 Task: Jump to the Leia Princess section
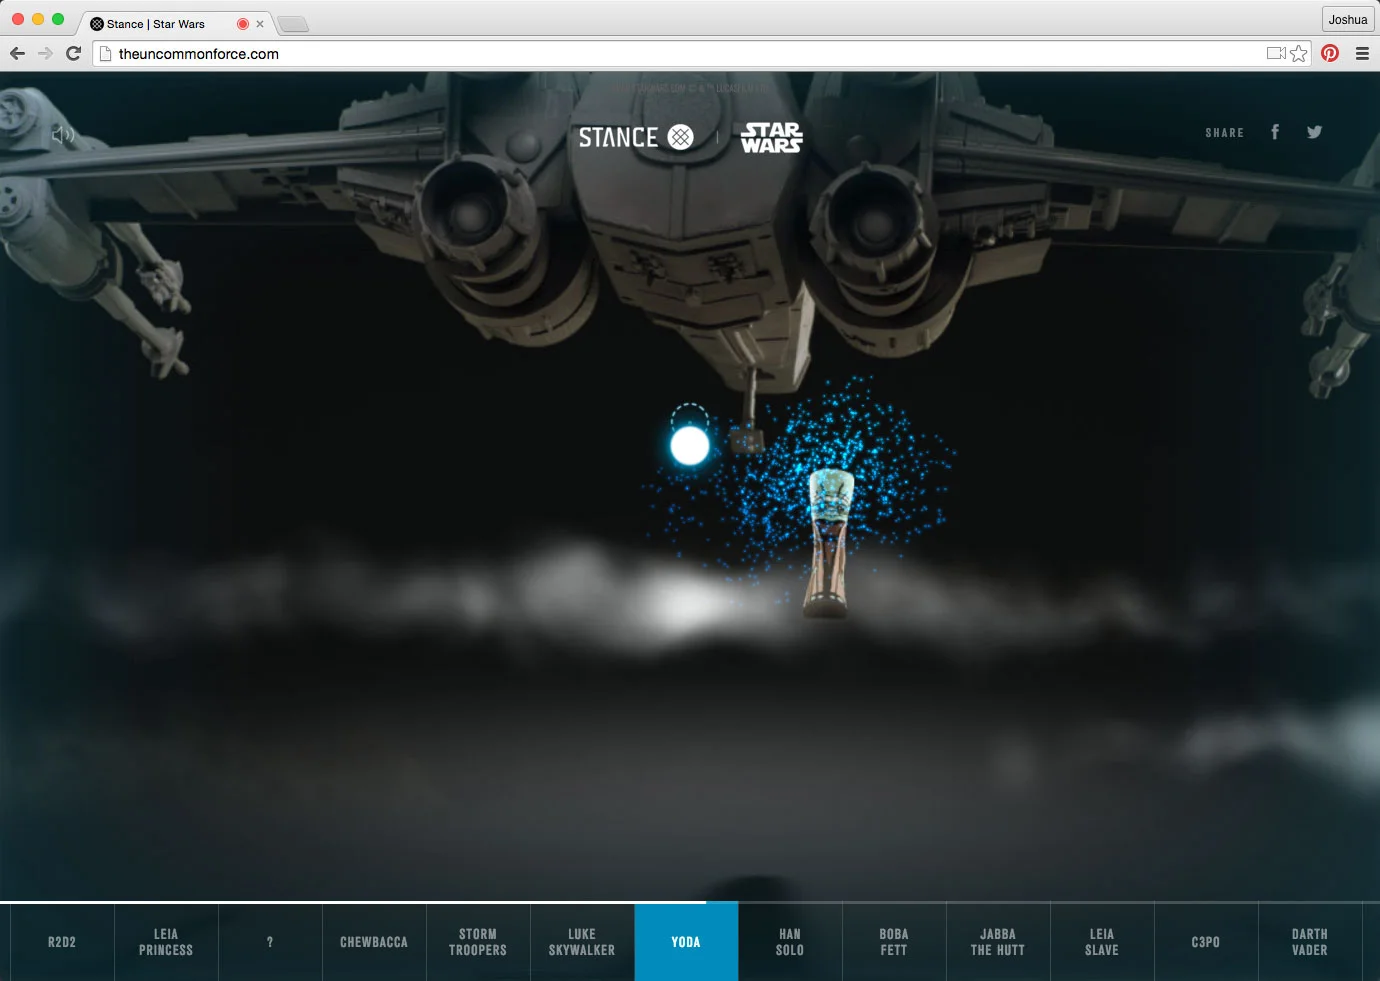click(x=166, y=942)
